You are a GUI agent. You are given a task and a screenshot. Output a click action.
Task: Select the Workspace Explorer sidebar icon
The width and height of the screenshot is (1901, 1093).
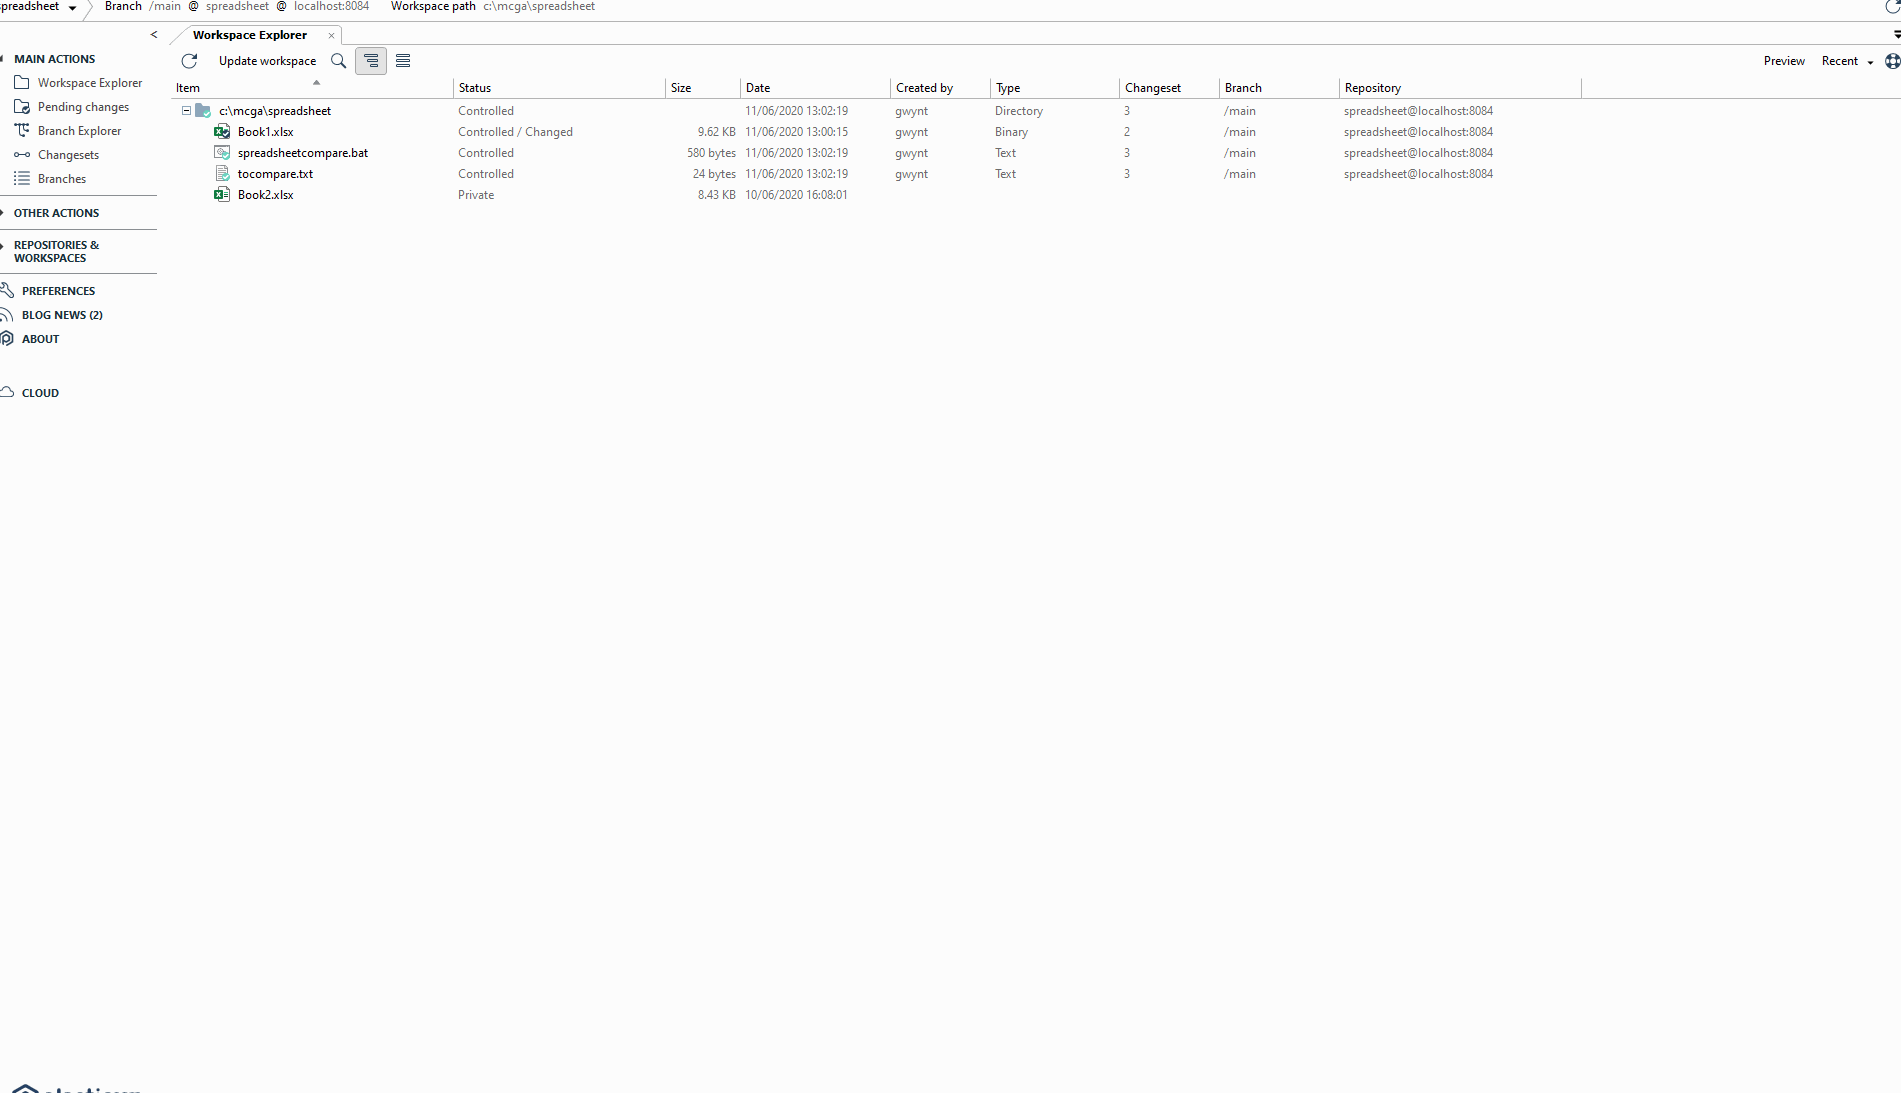(x=22, y=83)
